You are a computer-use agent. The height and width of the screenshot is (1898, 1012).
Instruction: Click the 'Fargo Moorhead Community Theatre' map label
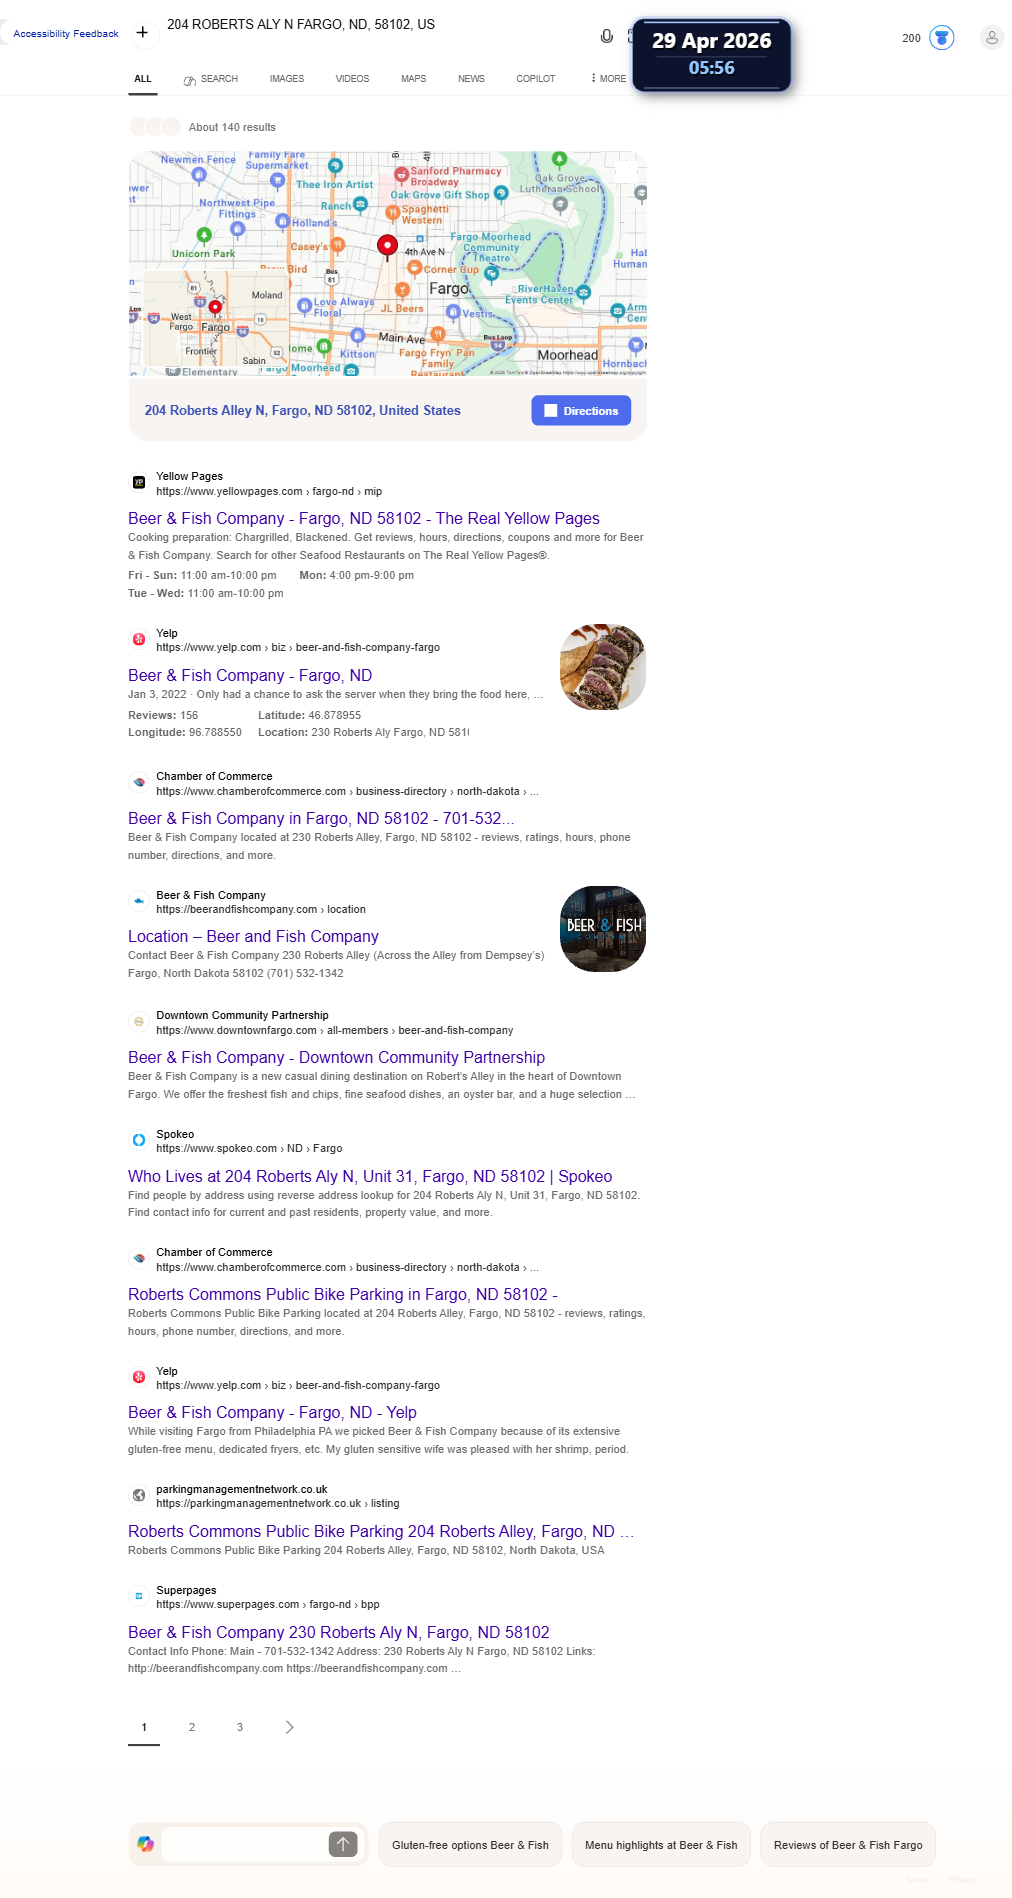[x=490, y=248]
